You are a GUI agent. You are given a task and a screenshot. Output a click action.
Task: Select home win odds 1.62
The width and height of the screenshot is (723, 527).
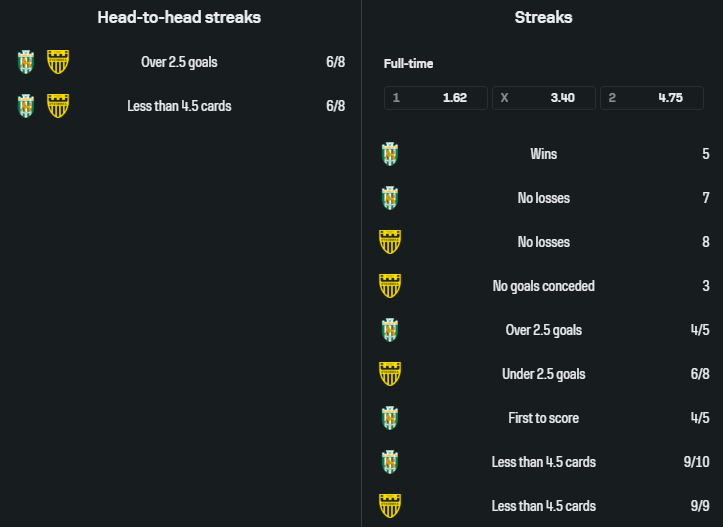click(x=436, y=98)
